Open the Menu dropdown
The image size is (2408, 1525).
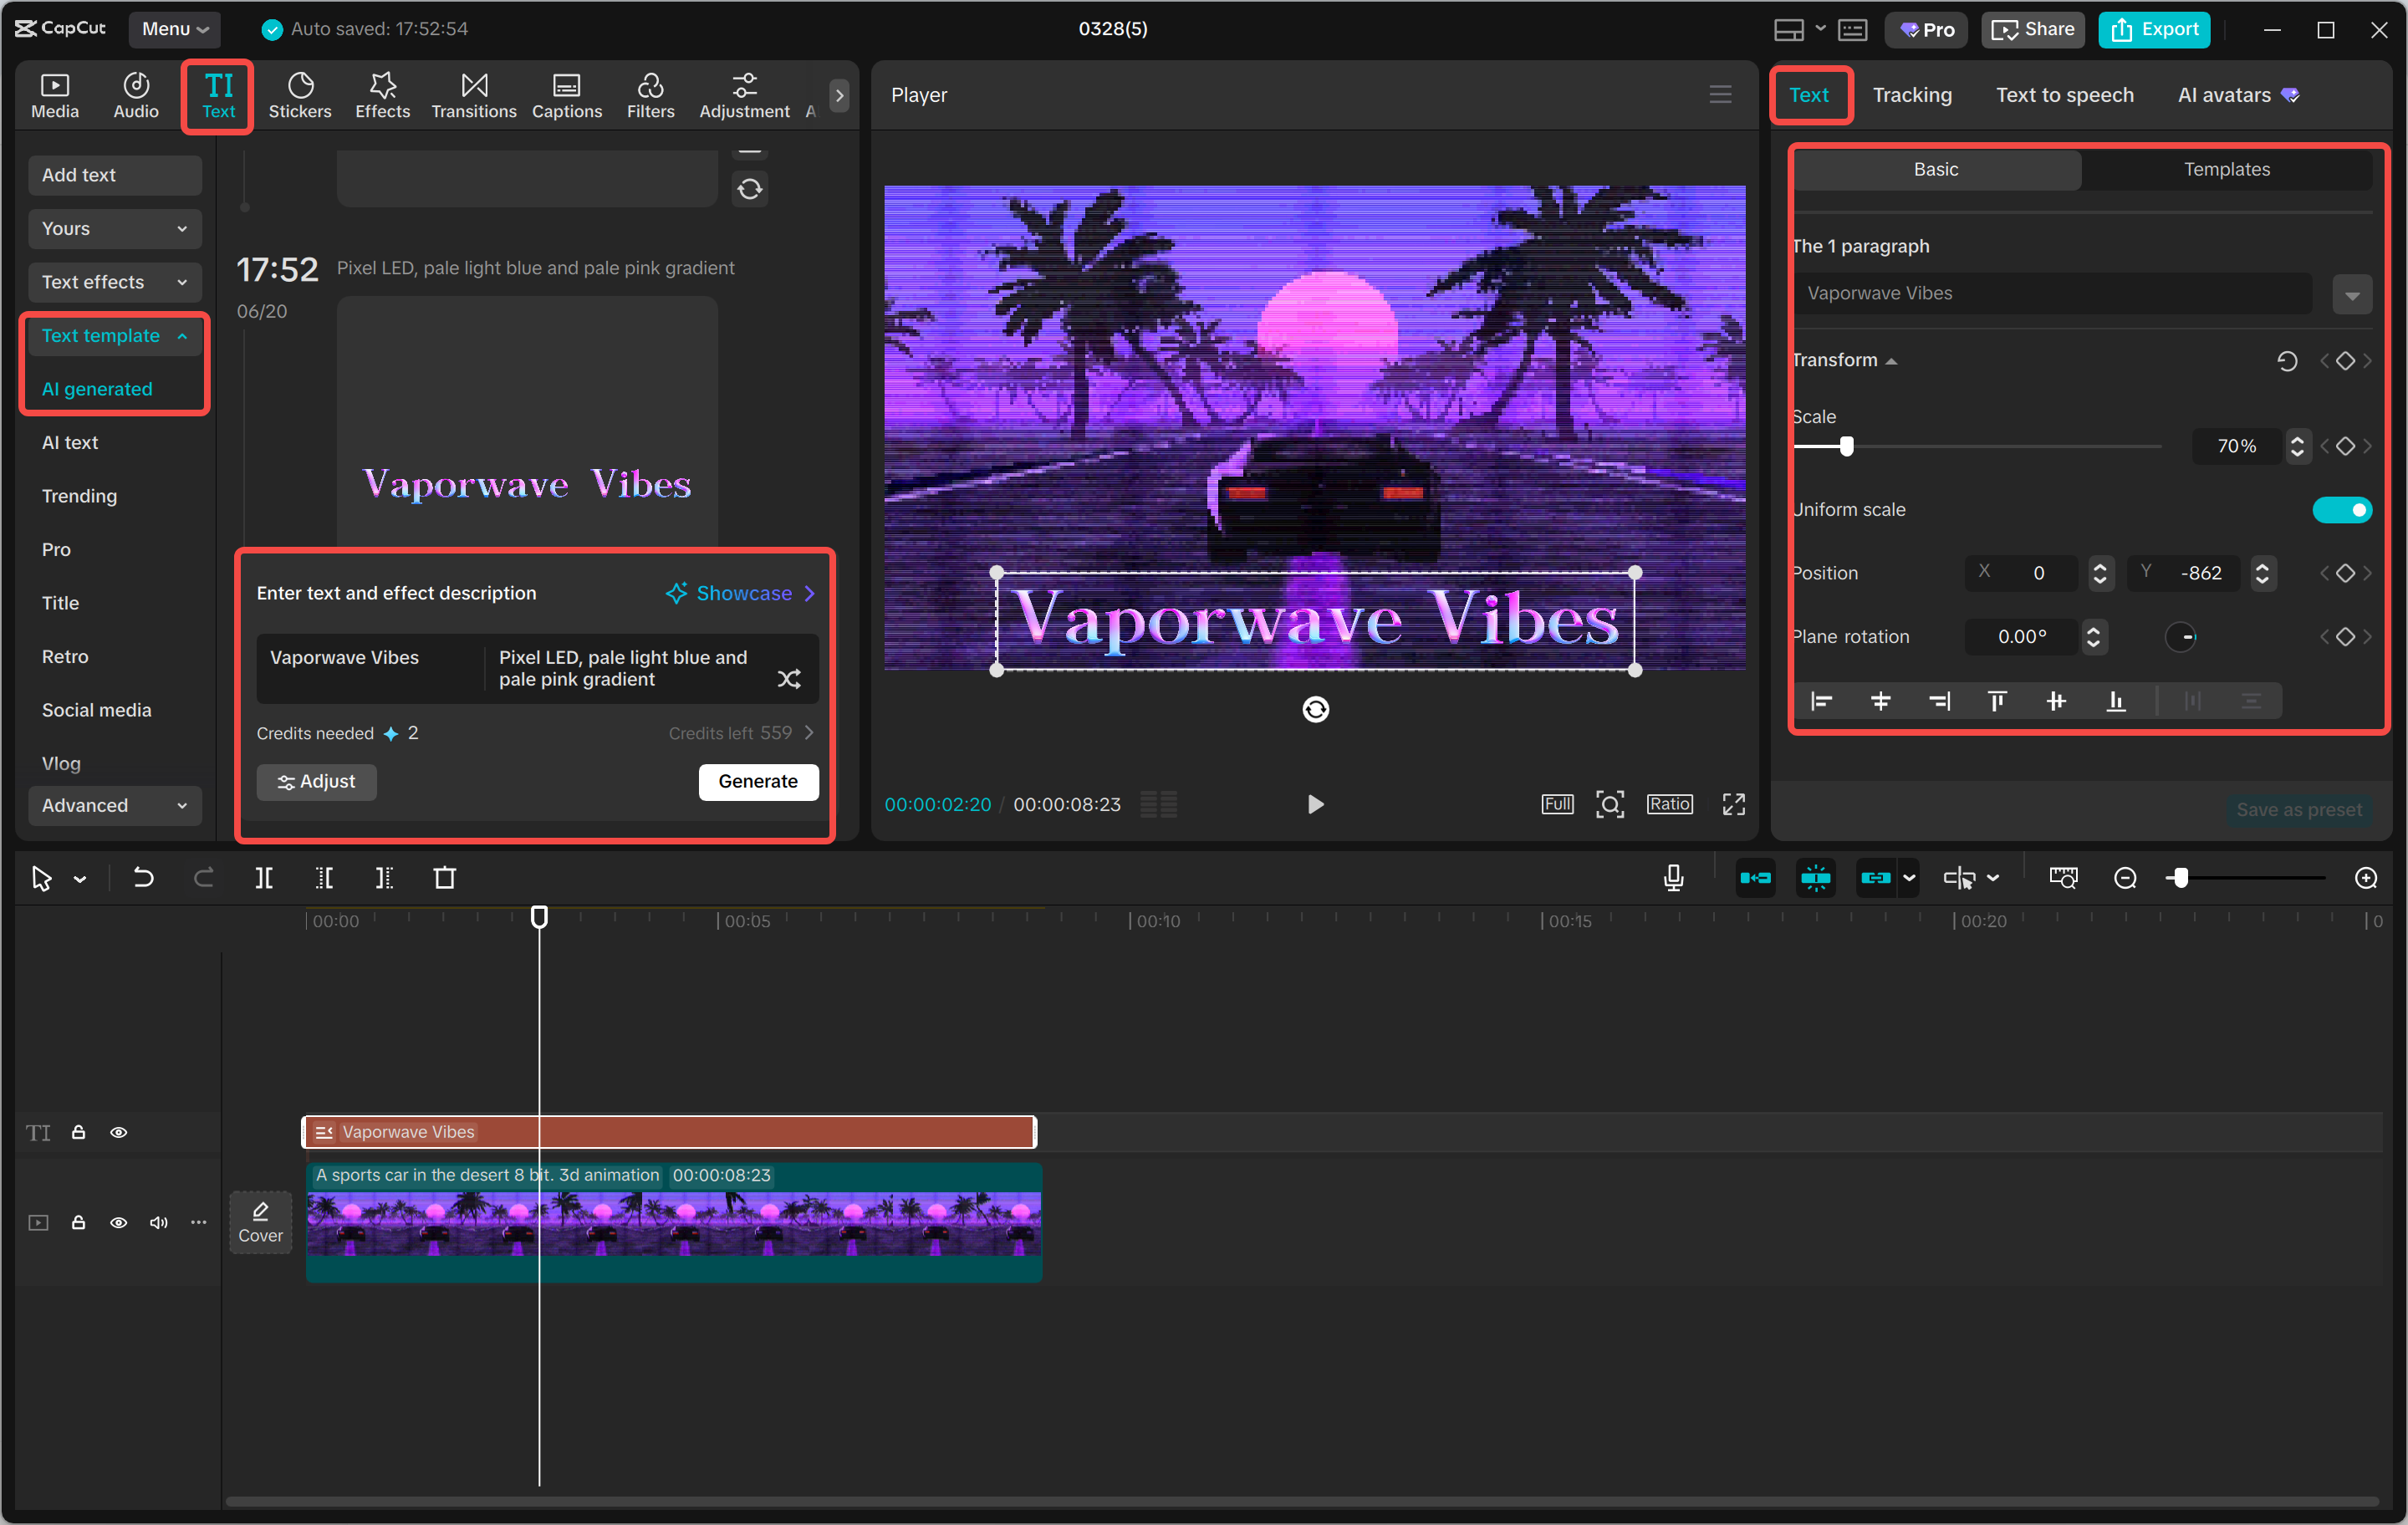pos(174,29)
